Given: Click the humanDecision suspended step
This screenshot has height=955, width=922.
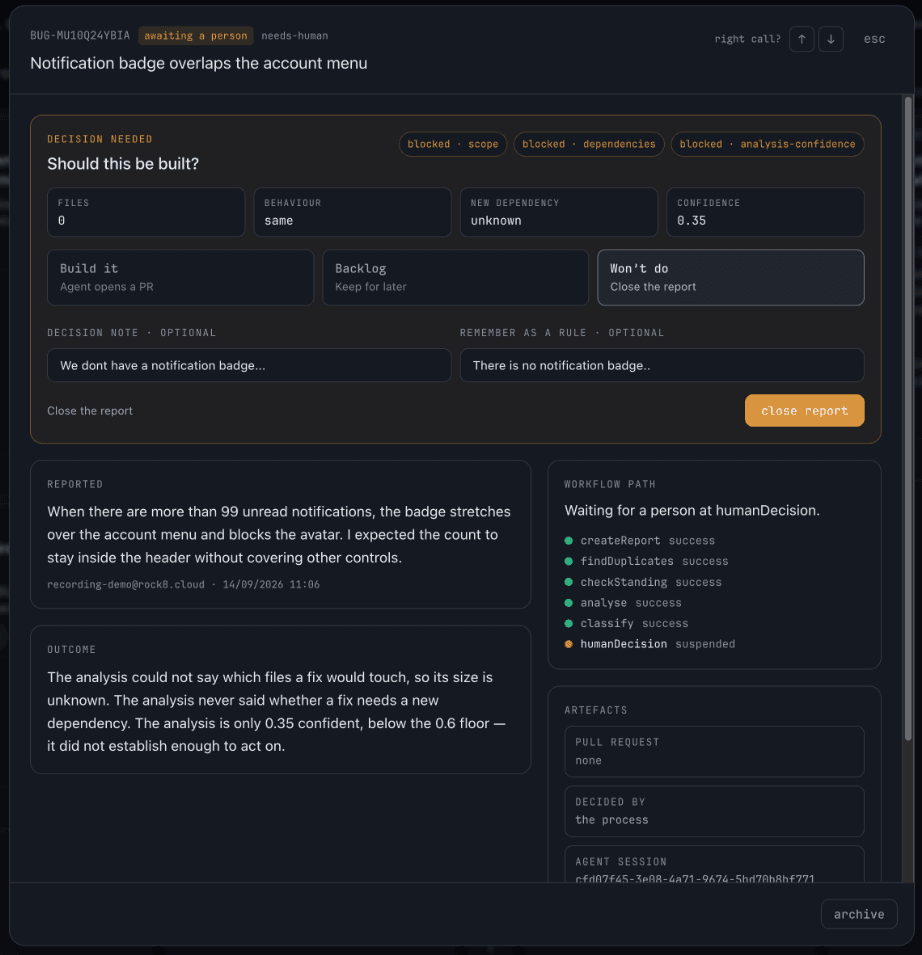Looking at the screenshot, I should coord(650,644).
